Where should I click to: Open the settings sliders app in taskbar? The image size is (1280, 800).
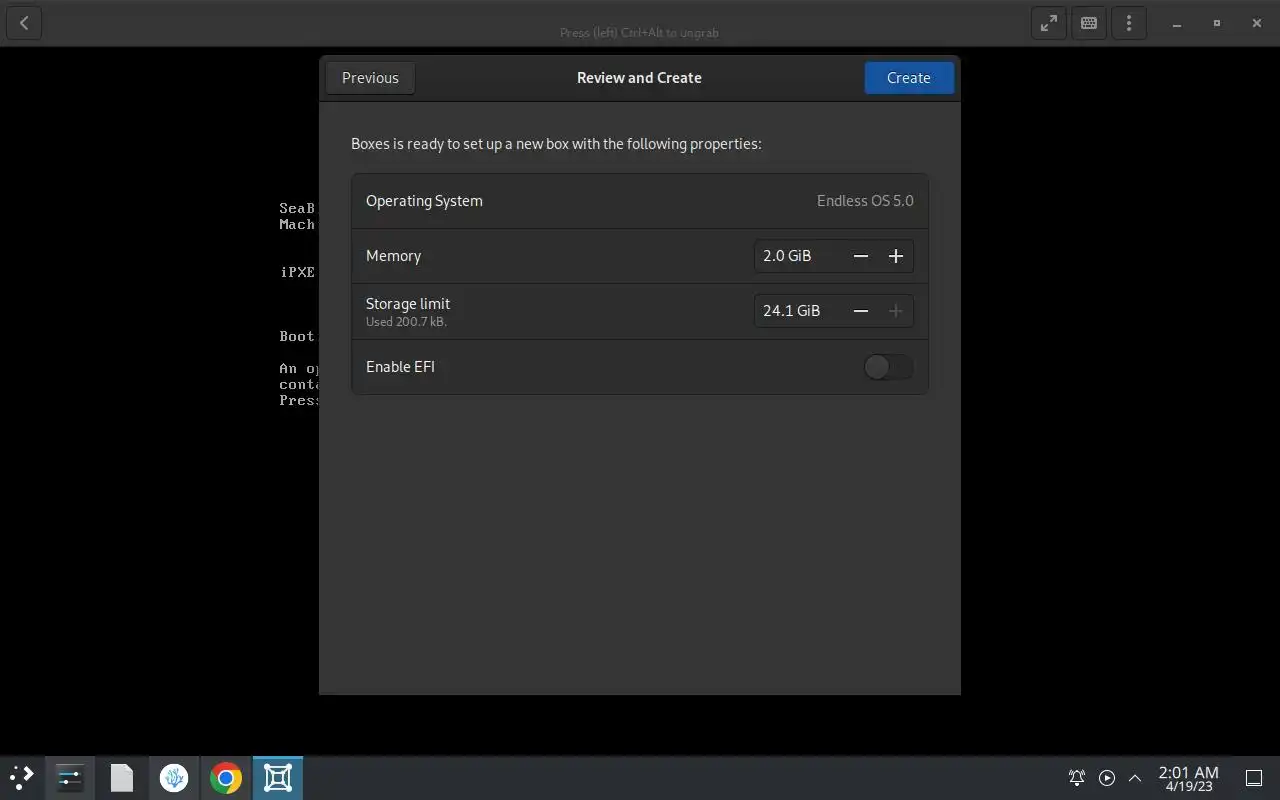pyautogui.click(x=70, y=777)
